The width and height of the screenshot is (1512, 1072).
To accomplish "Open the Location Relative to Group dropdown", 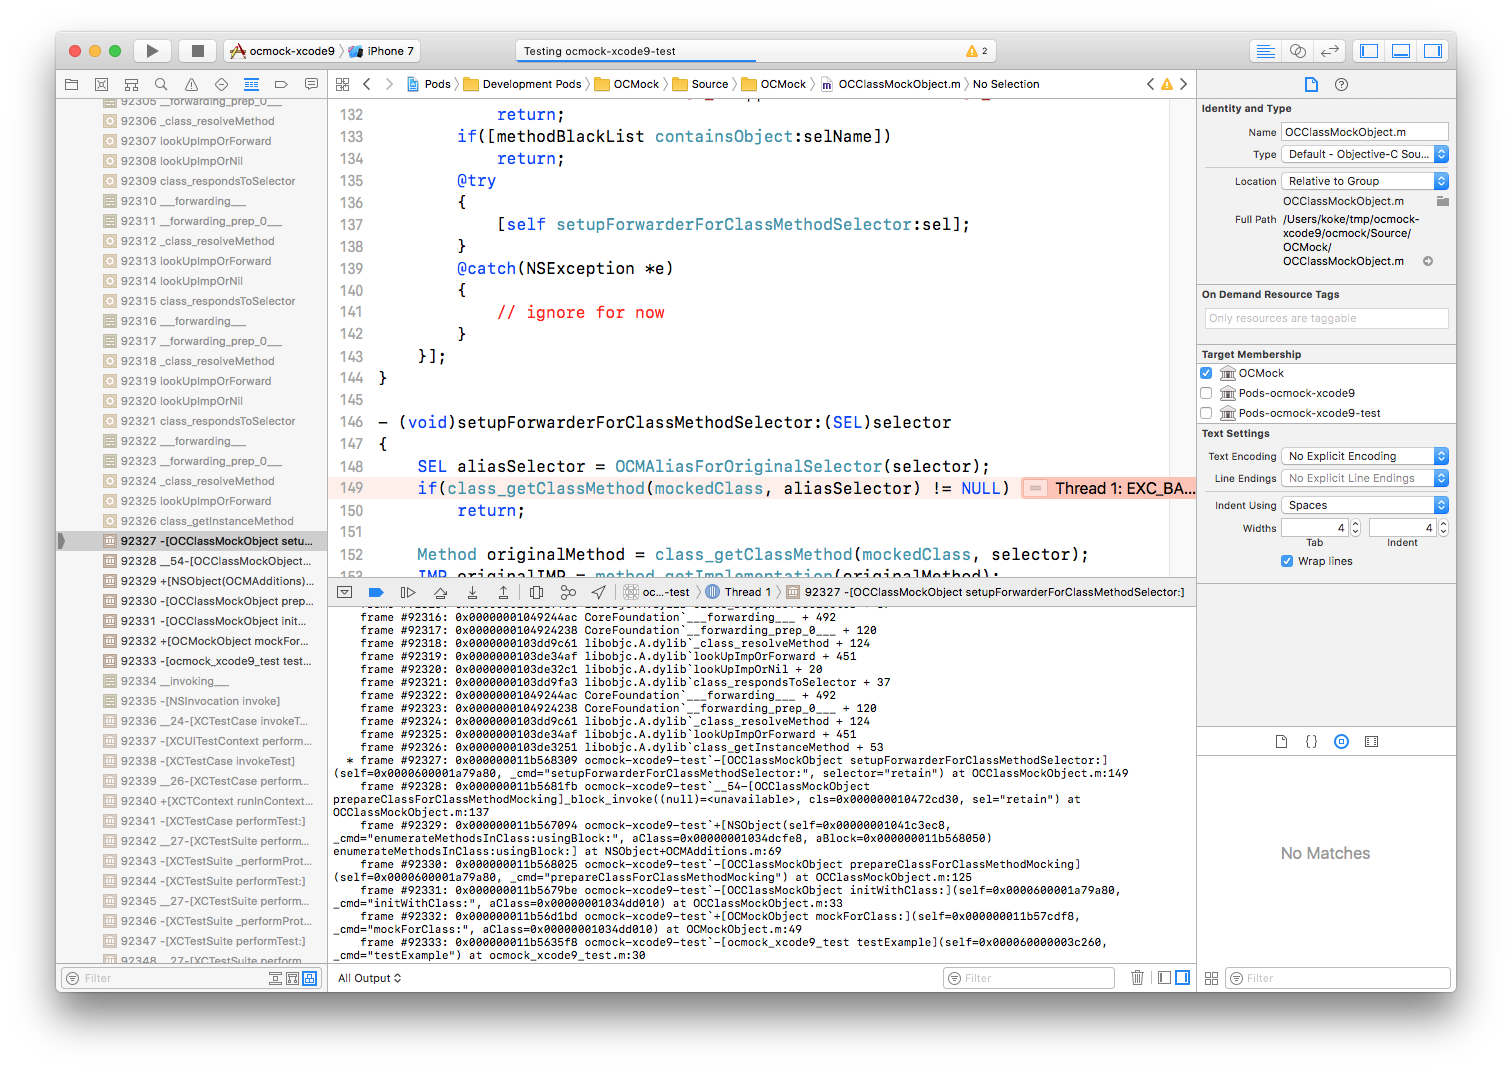I will click(1365, 181).
